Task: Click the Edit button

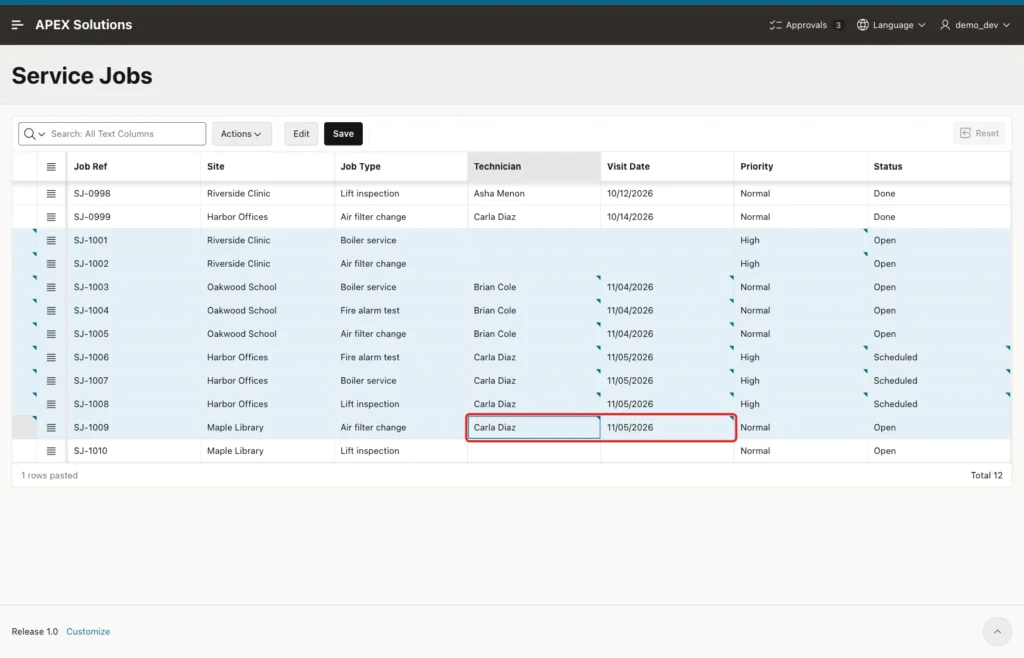Action: click(301, 134)
